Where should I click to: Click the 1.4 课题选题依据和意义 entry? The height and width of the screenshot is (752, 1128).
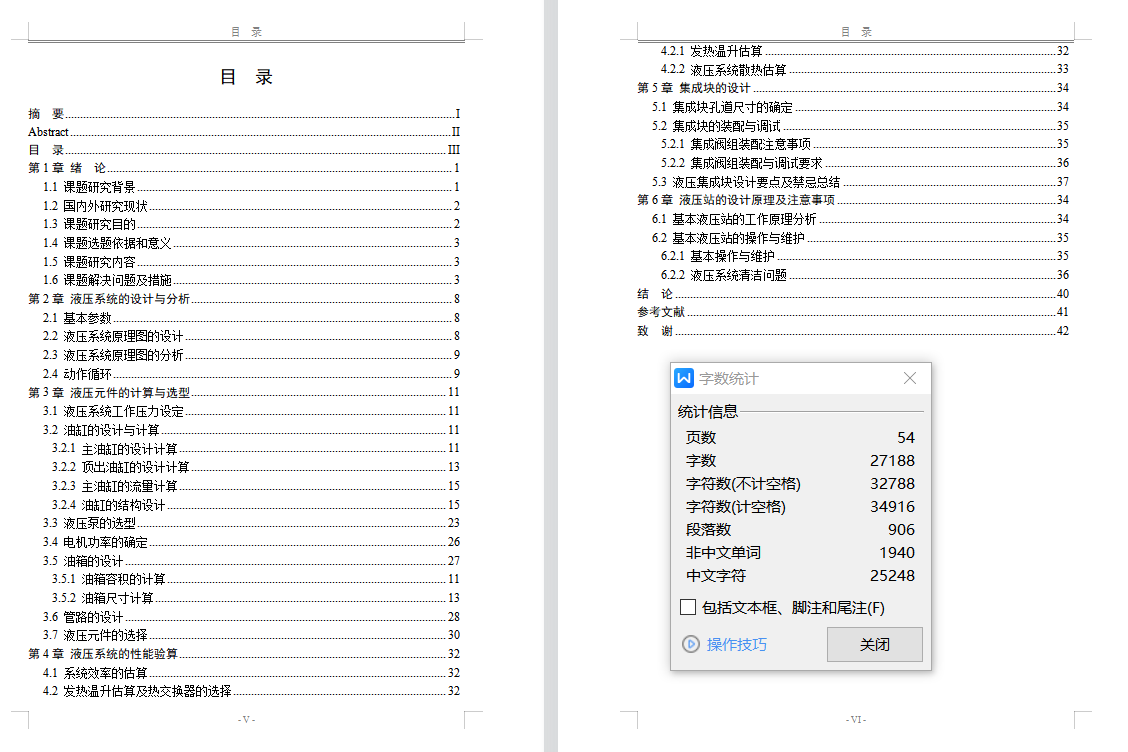pos(251,243)
